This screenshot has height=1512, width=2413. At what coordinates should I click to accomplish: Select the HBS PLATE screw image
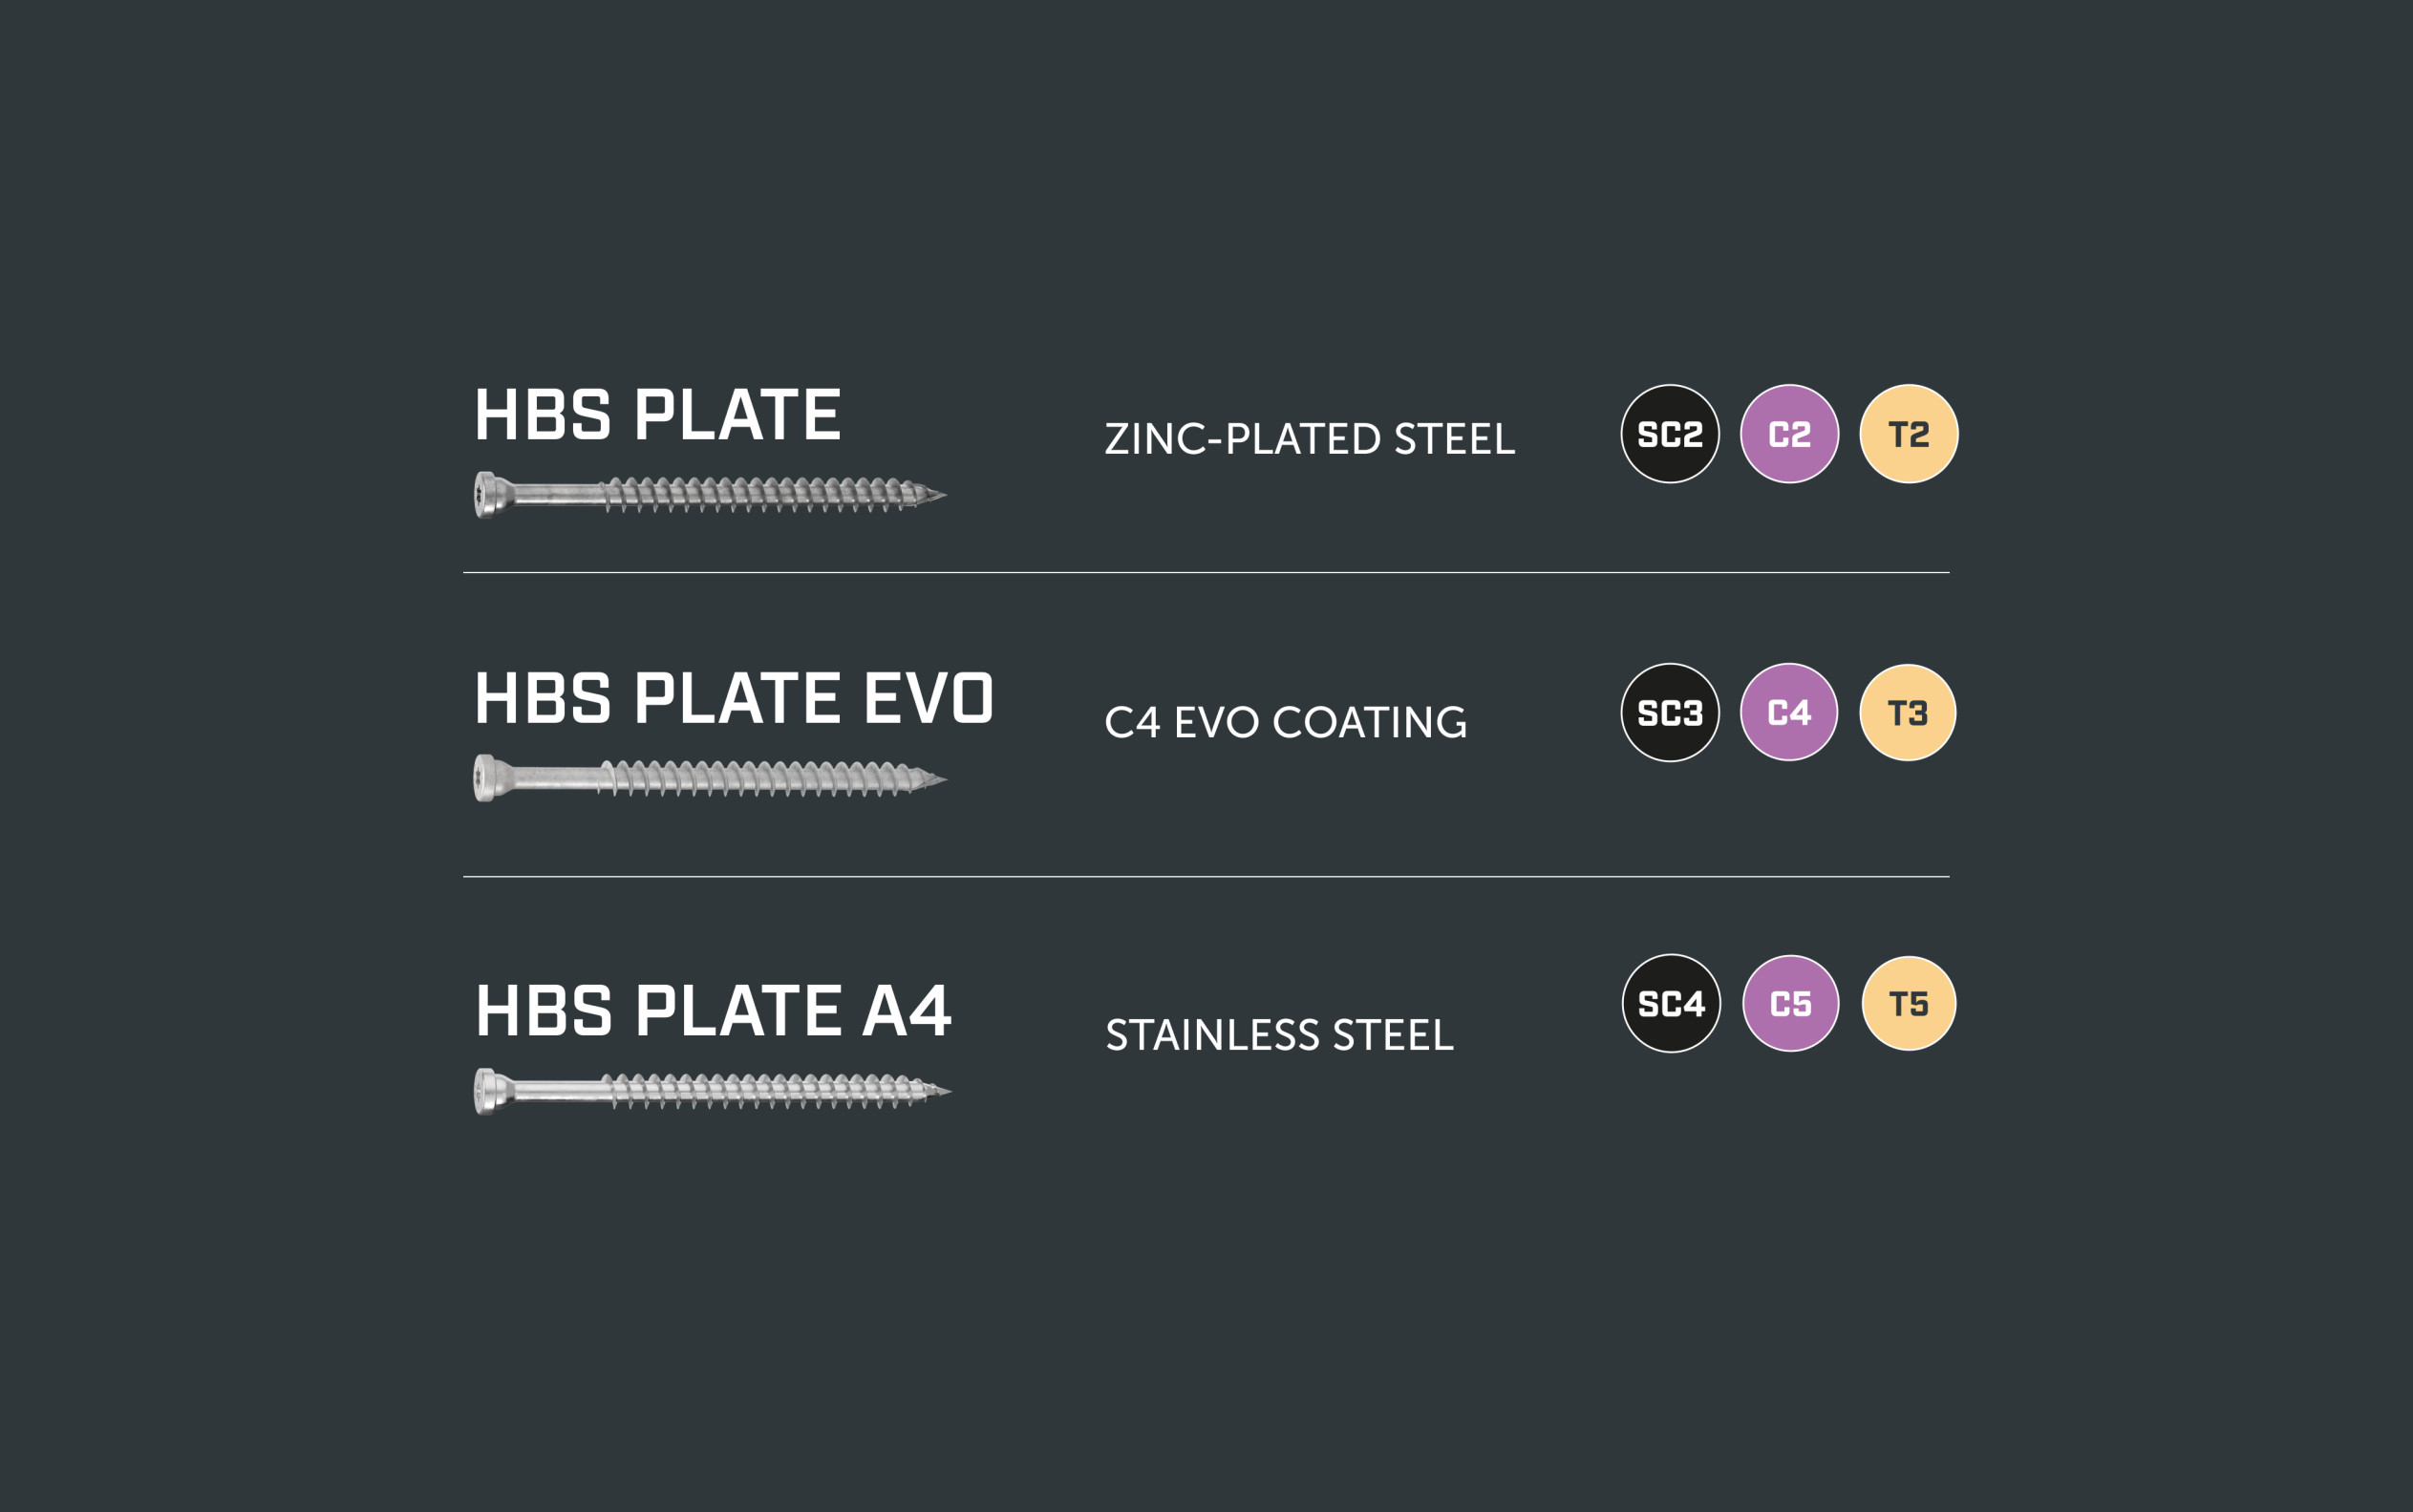pyautogui.click(x=709, y=494)
